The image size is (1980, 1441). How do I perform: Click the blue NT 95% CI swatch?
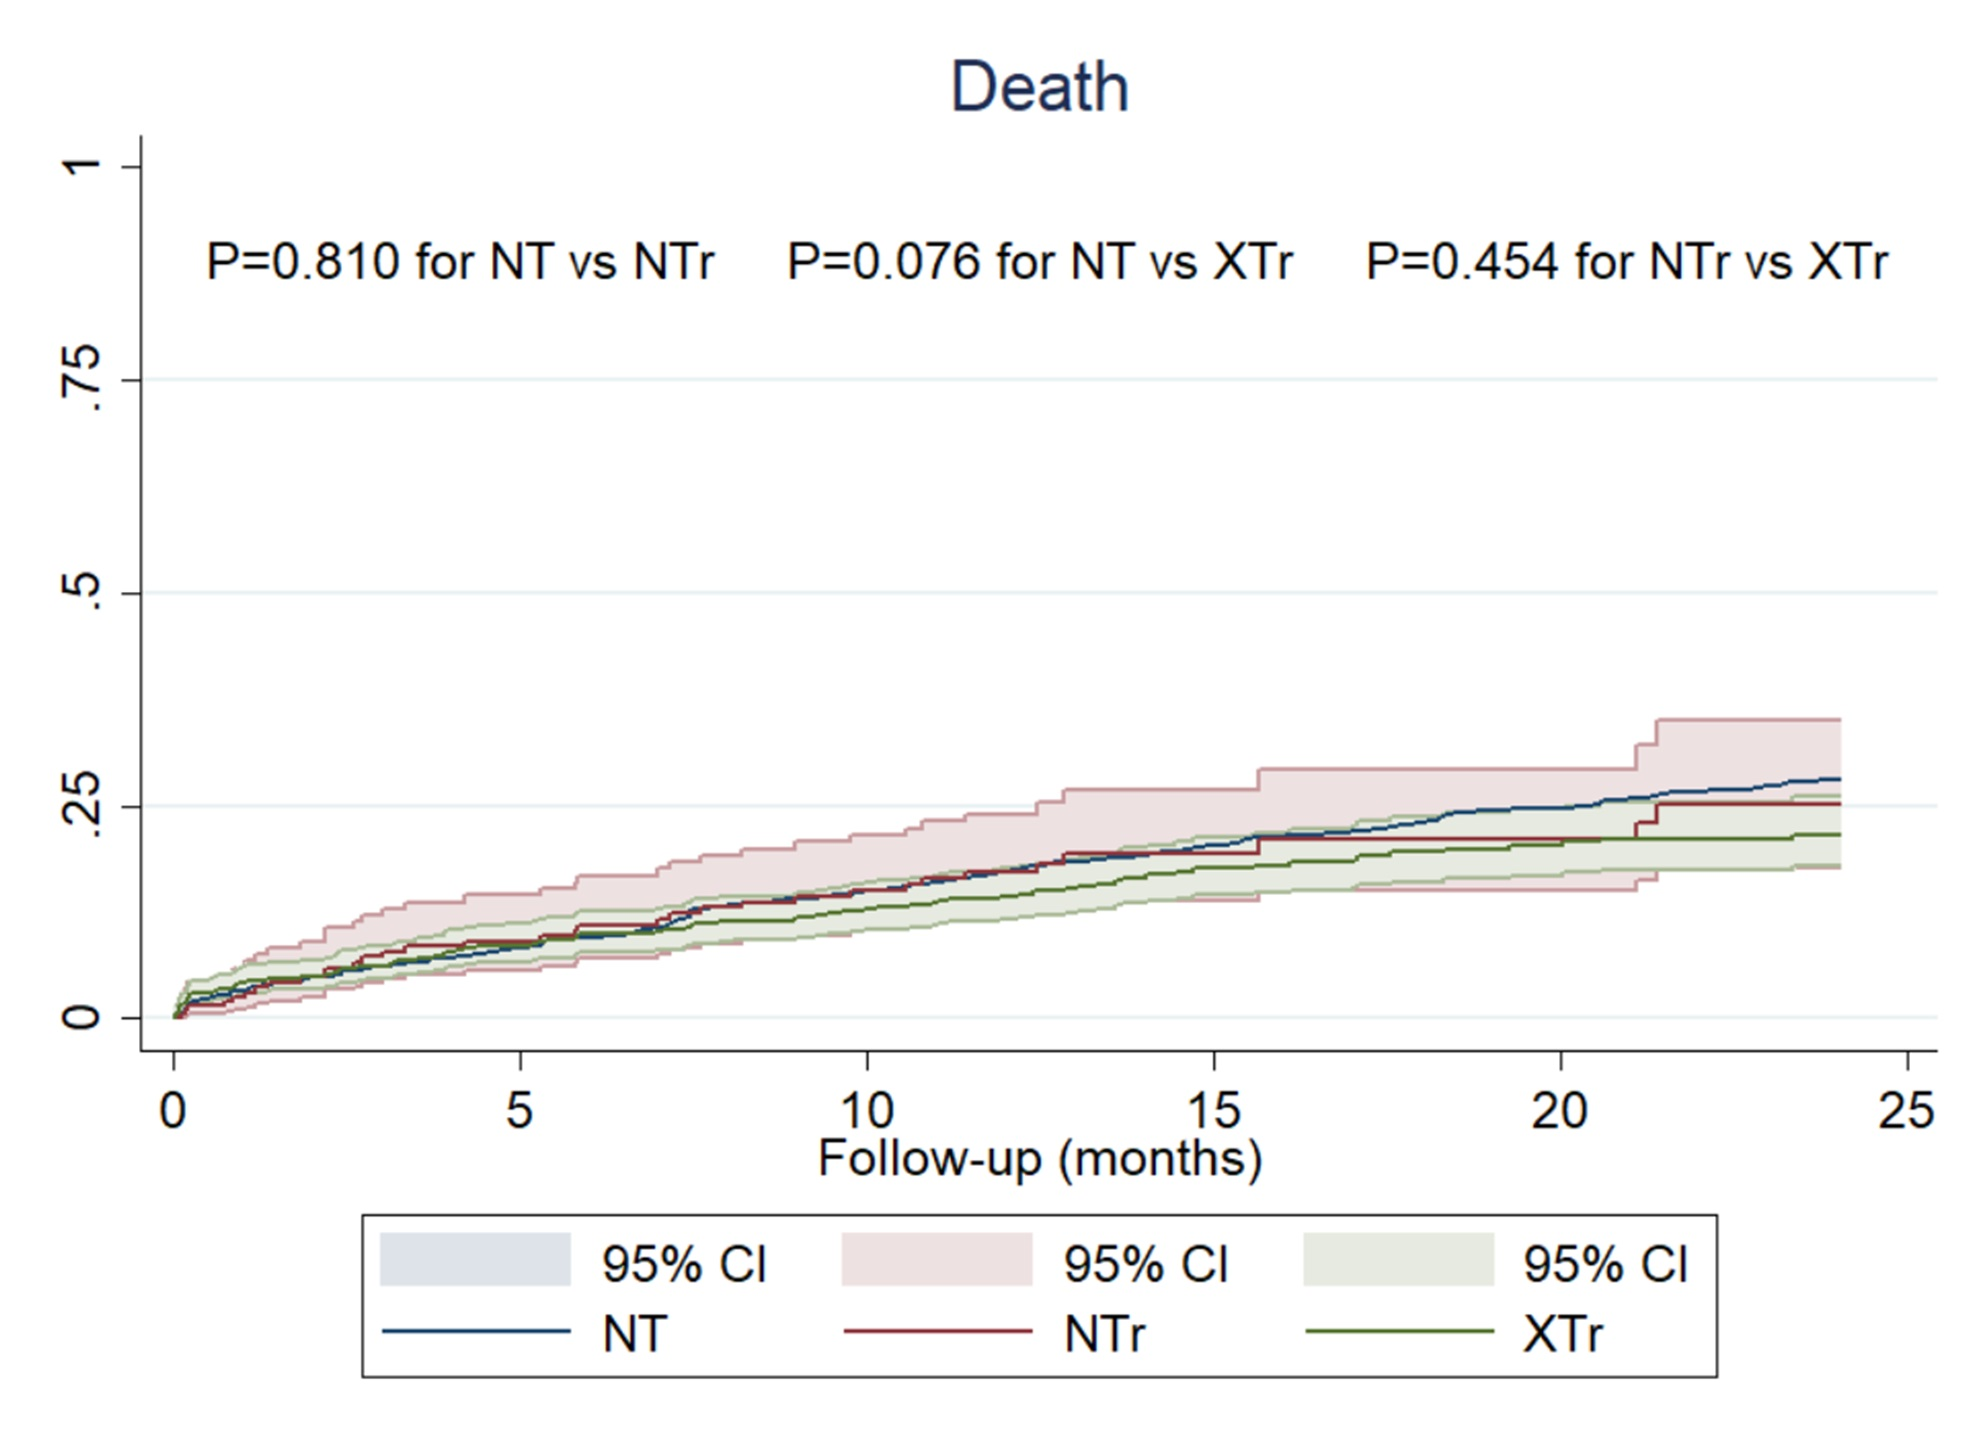[475, 1259]
